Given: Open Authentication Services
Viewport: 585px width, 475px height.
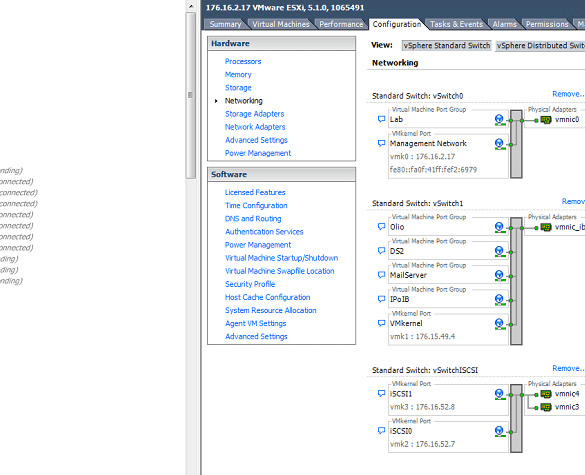Looking at the screenshot, I should 264,232.
